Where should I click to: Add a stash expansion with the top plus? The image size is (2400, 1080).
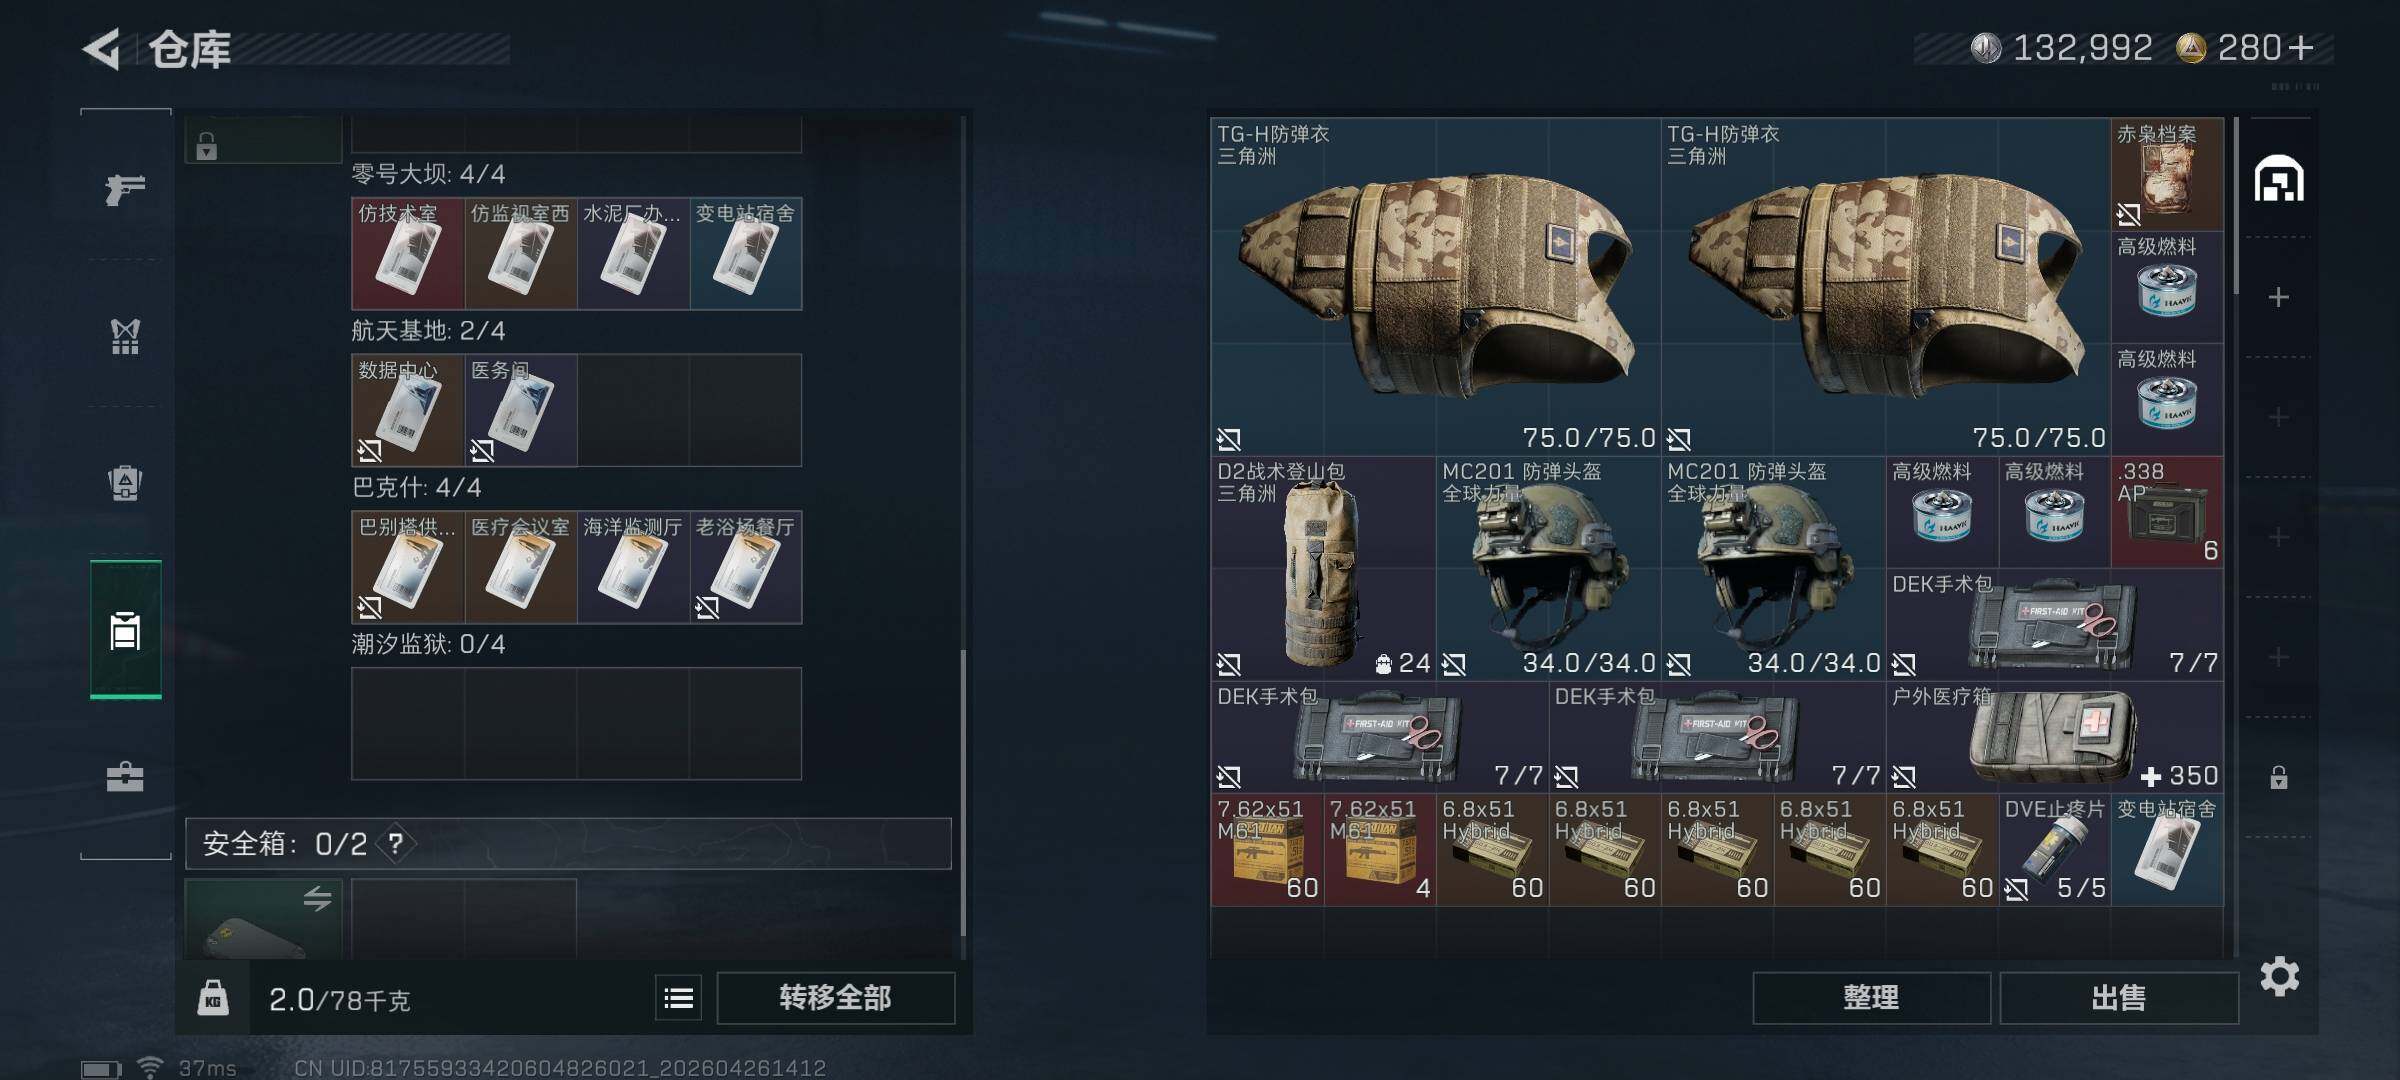pyautogui.click(x=2279, y=297)
